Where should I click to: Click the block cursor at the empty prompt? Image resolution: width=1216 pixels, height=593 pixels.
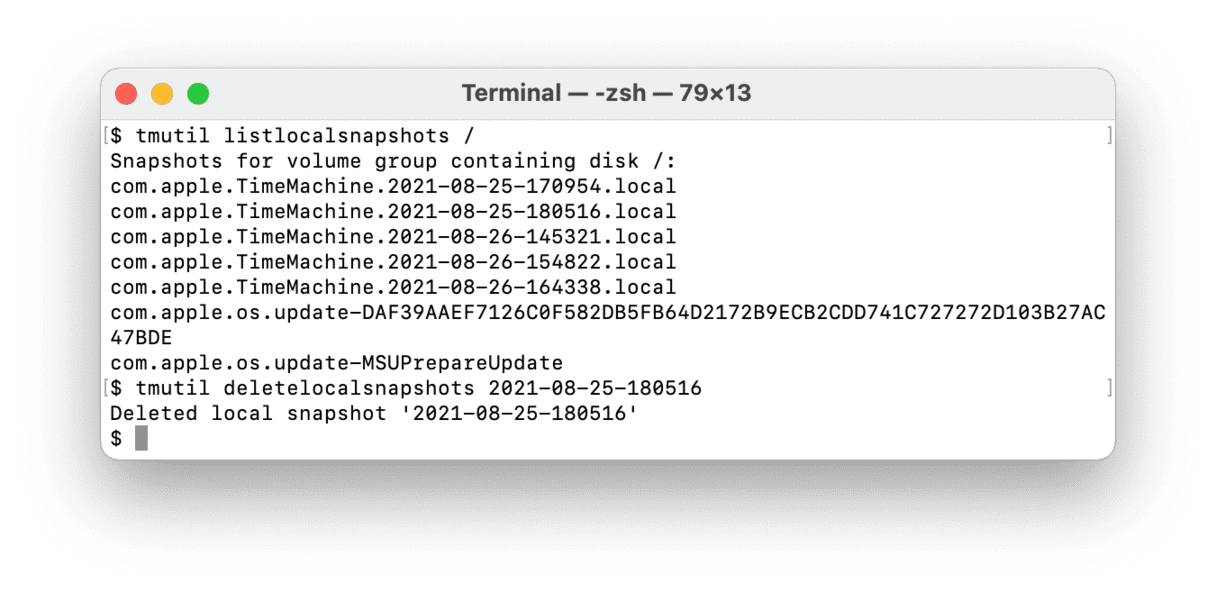(x=141, y=438)
